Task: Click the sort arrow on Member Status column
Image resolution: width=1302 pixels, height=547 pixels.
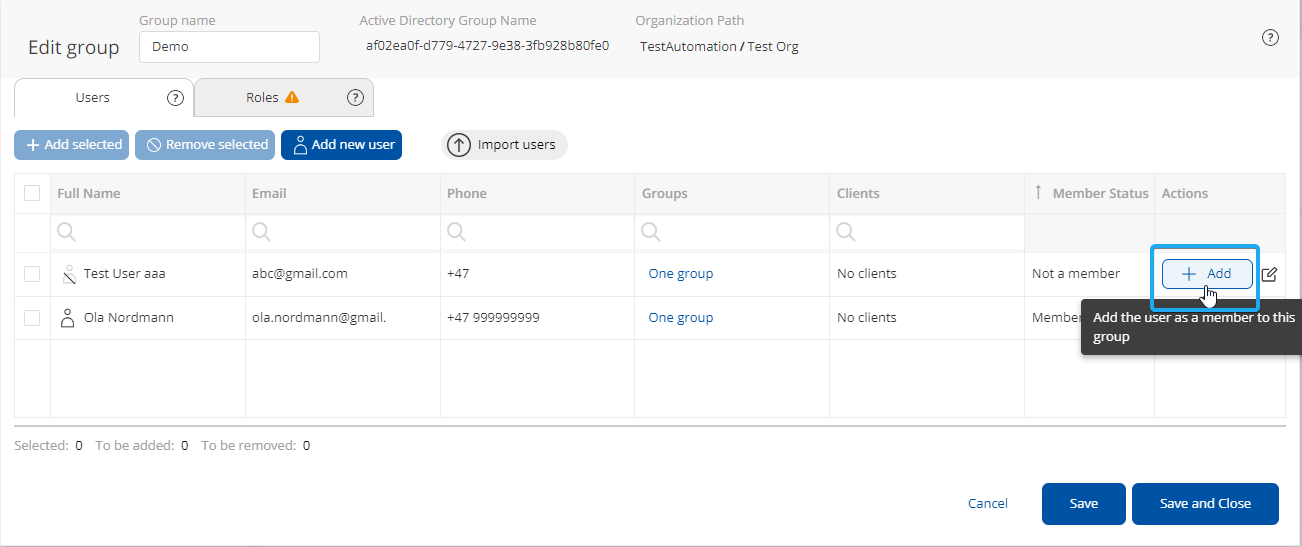Action: (1038, 193)
